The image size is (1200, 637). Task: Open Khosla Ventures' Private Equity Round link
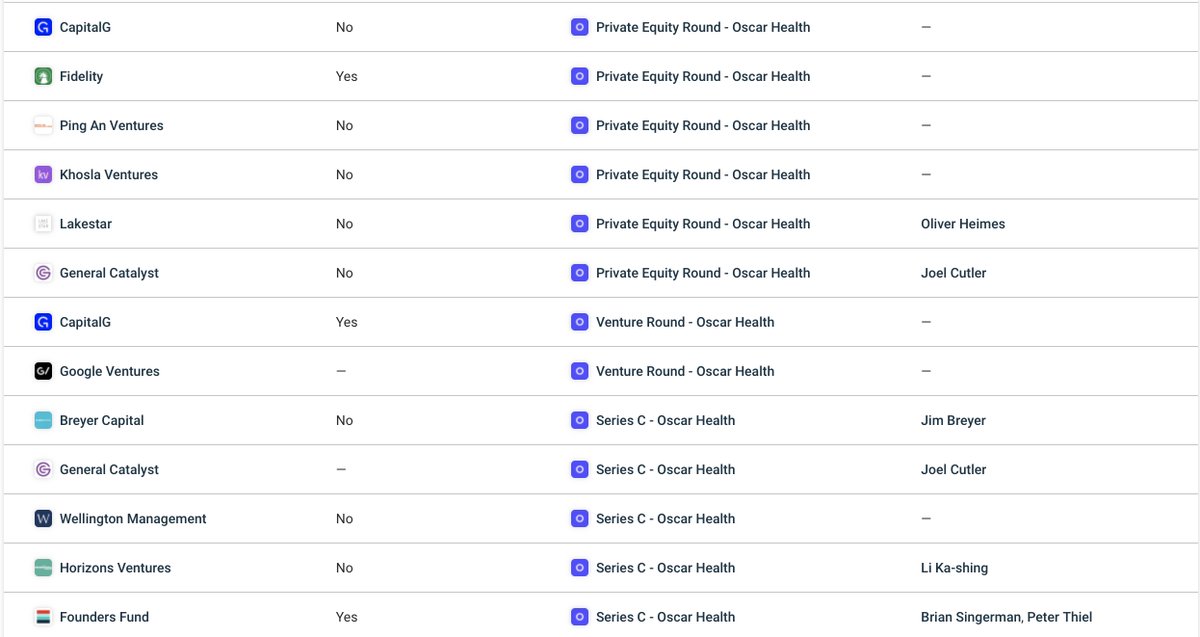[x=703, y=174]
